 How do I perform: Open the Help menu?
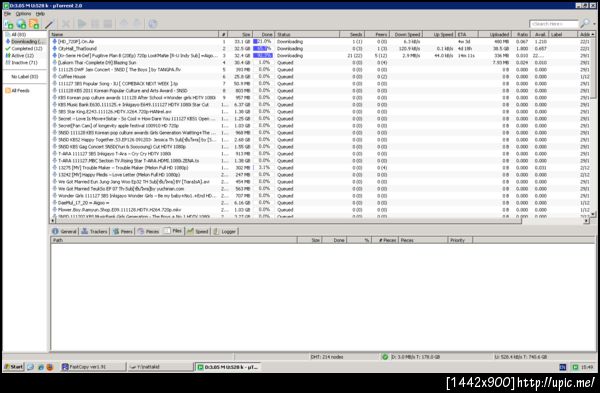click(40, 14)
